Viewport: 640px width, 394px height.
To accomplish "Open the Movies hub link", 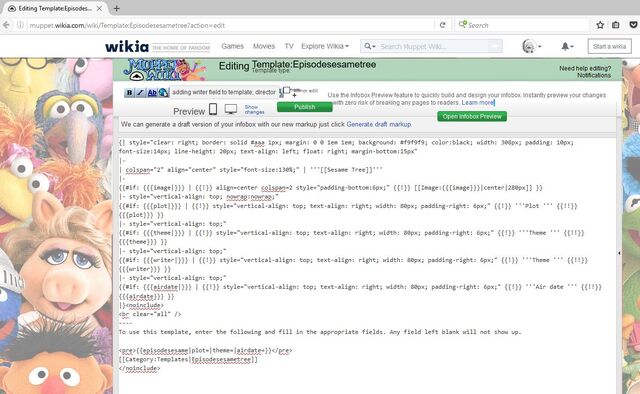I will click(264, 46).
